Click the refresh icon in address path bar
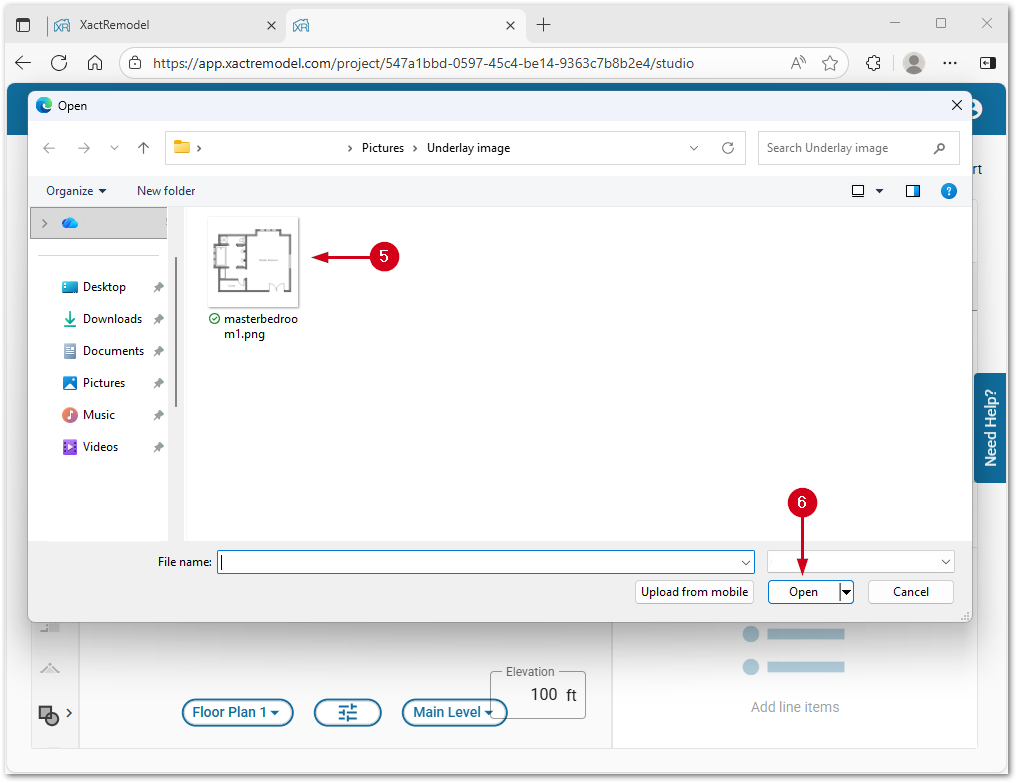This screenshot has width=1017, height=783. pos(728,148)
